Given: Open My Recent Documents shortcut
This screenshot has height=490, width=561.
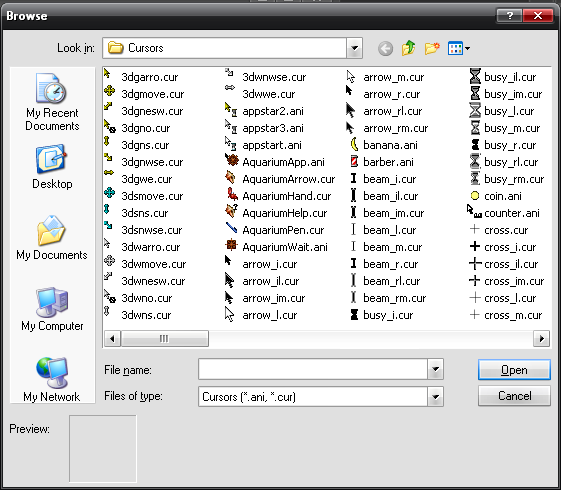Looking at the screenshot, I should pyautogui.click(x=52, y=102).
